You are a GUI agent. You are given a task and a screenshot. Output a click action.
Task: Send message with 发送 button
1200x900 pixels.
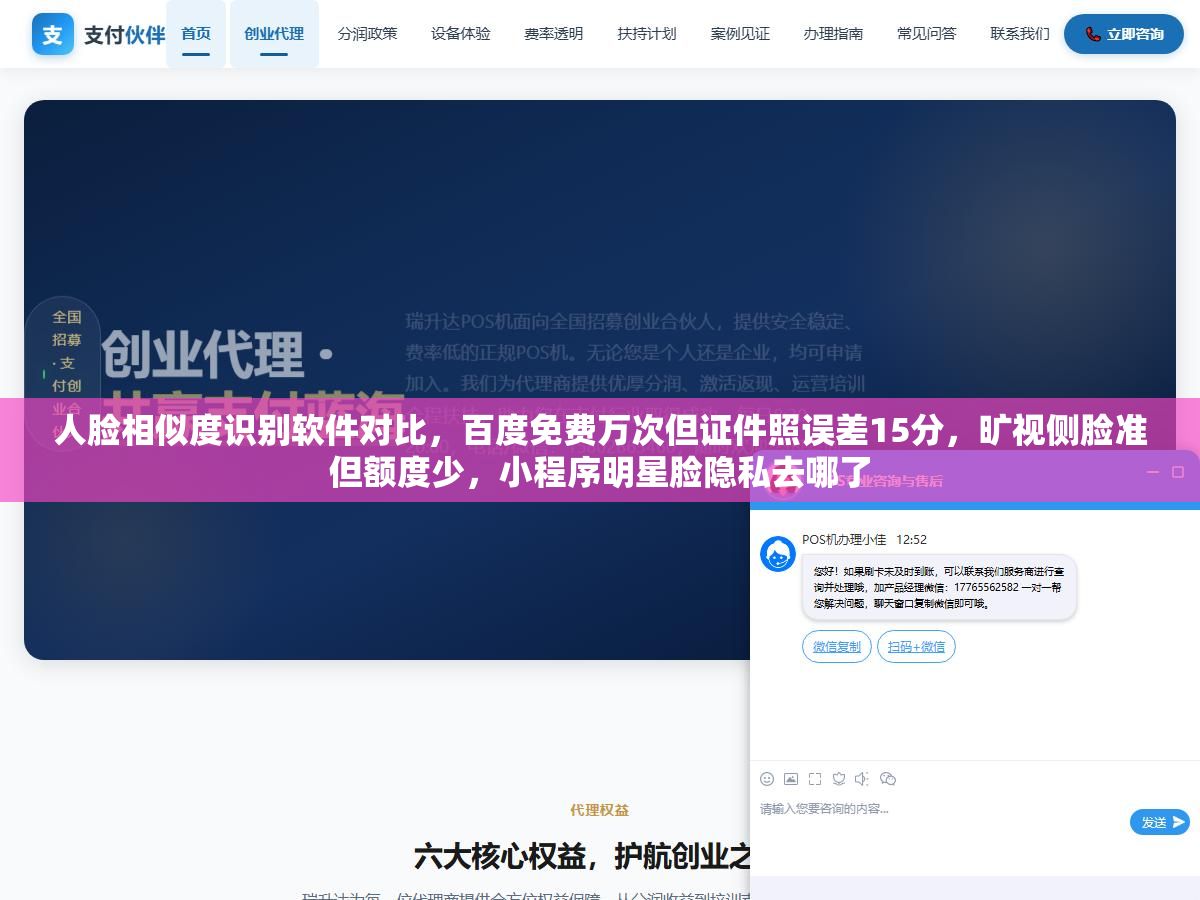1160,822
